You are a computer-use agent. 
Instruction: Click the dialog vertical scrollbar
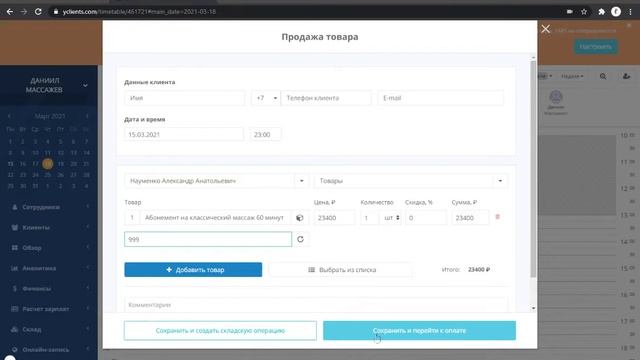click(533, 169)
